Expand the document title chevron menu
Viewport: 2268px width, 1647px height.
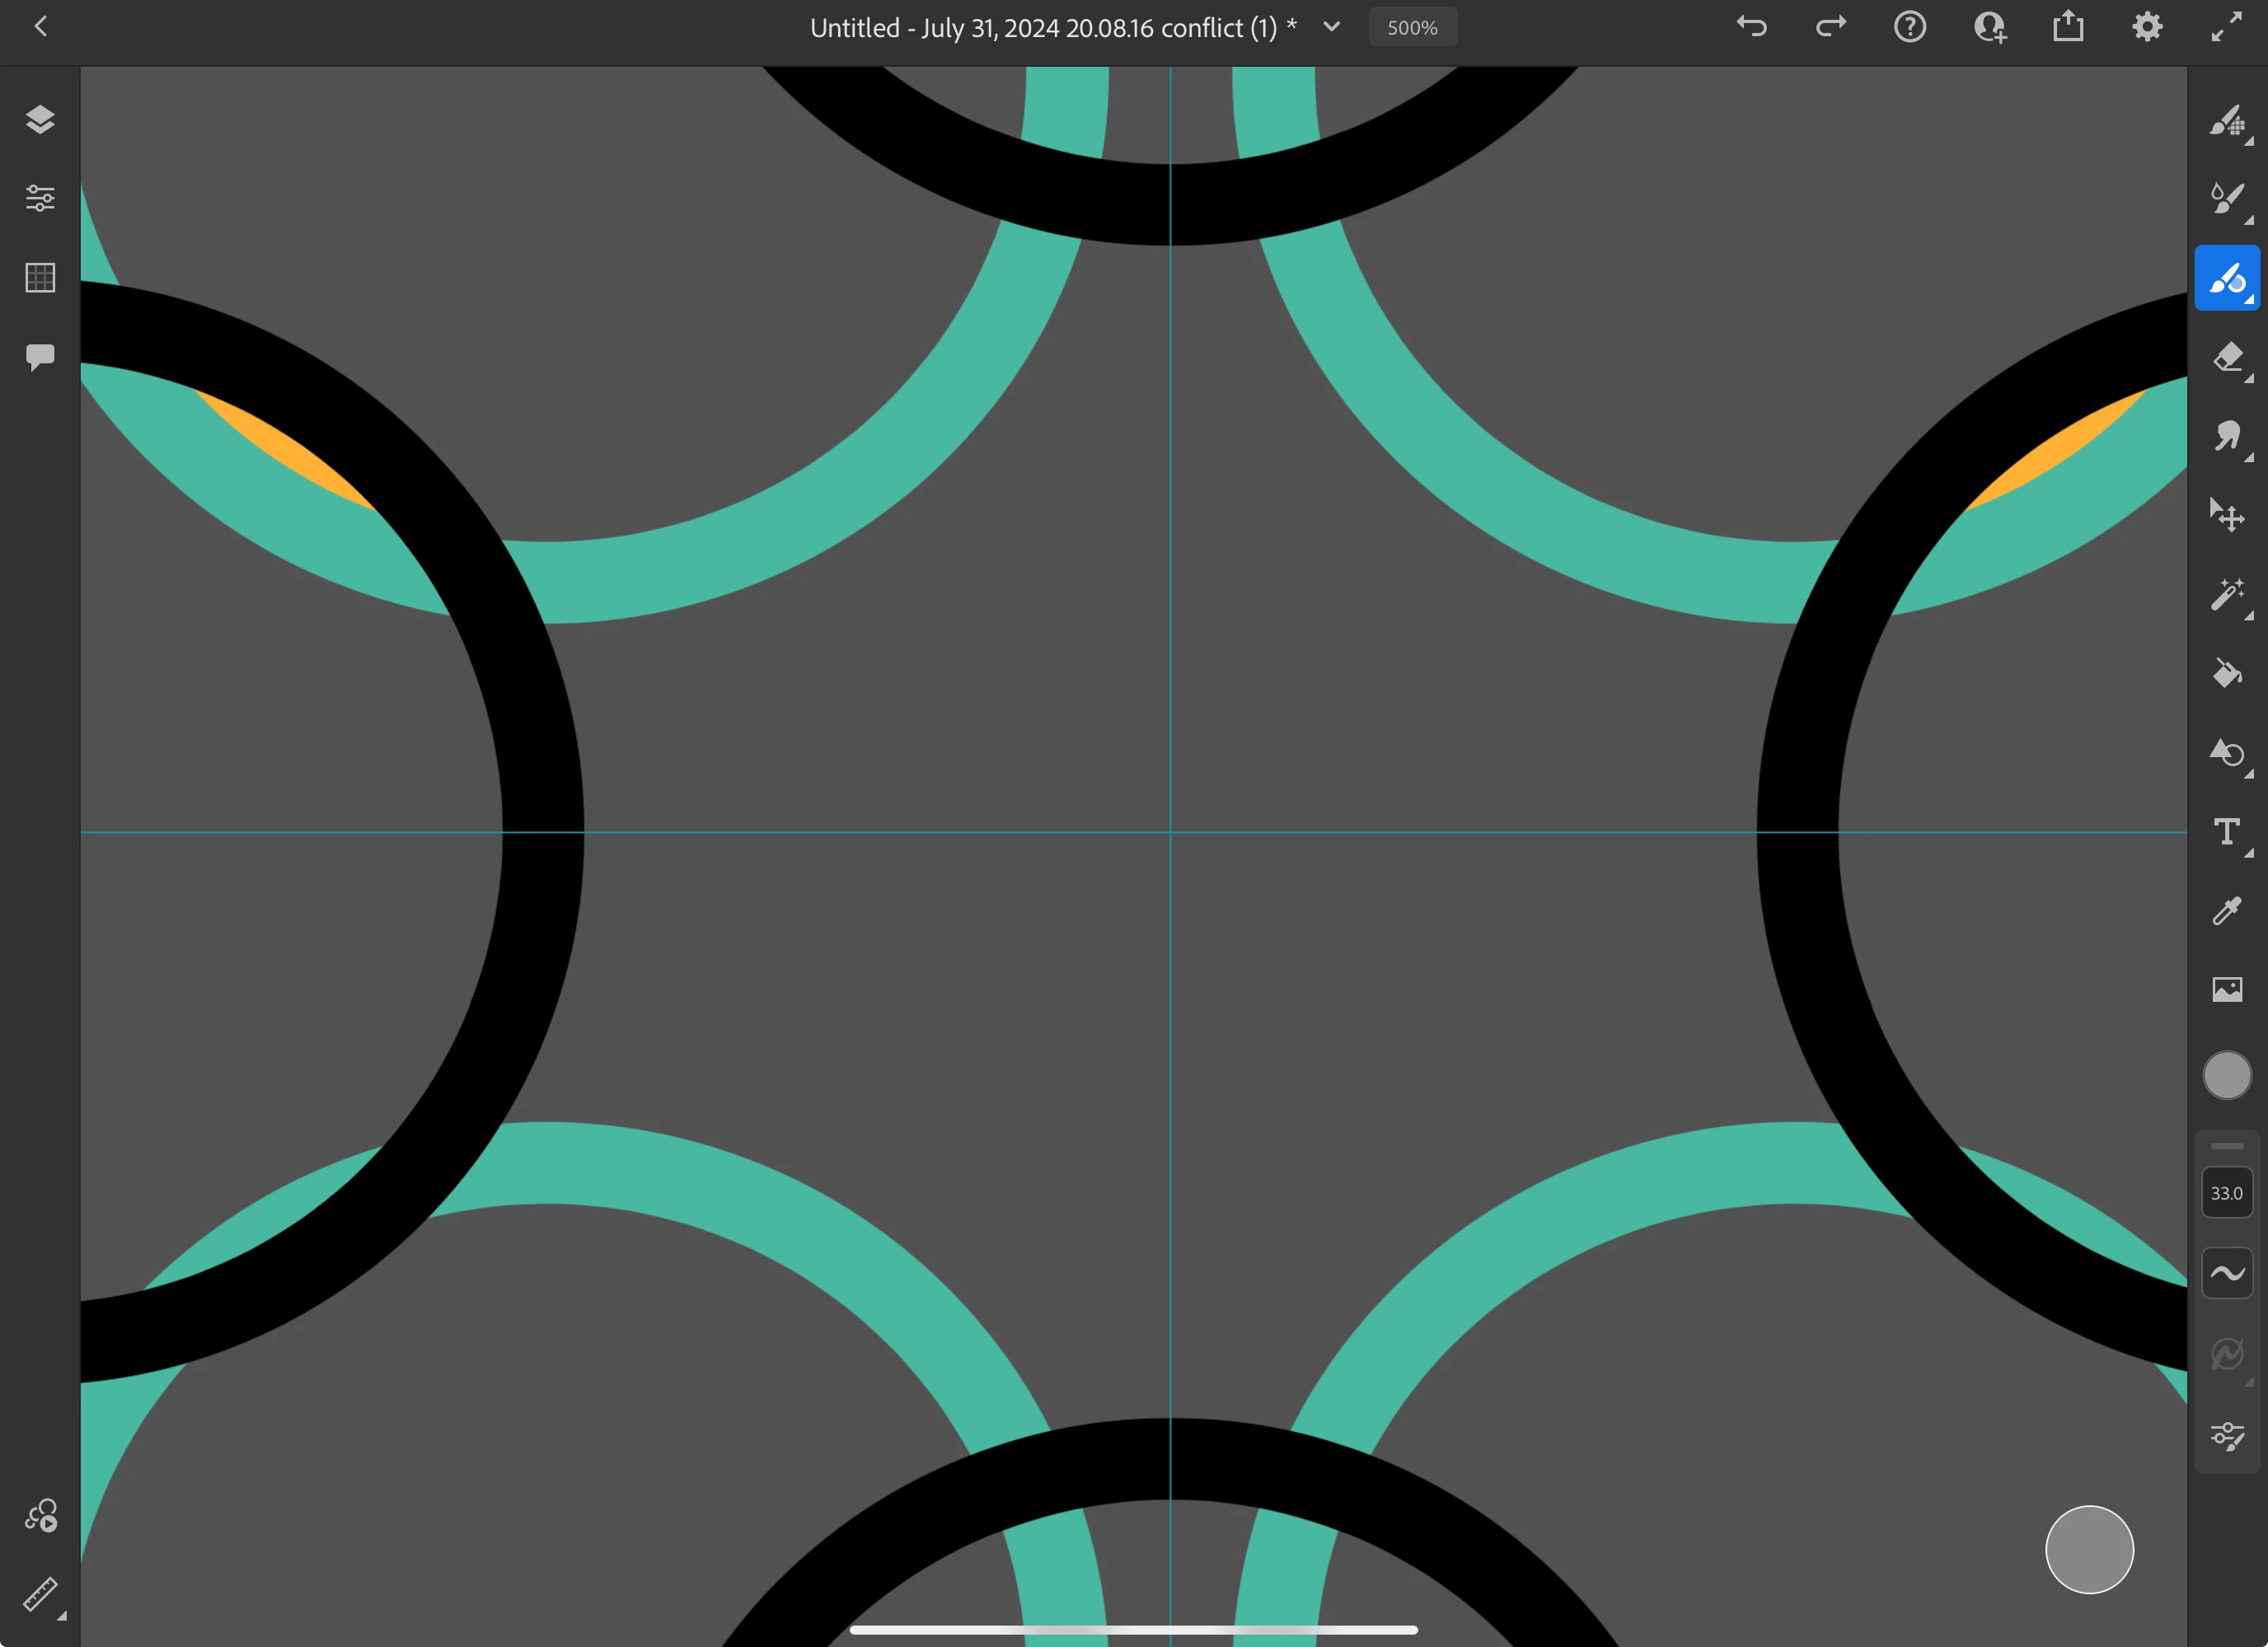1331,27
